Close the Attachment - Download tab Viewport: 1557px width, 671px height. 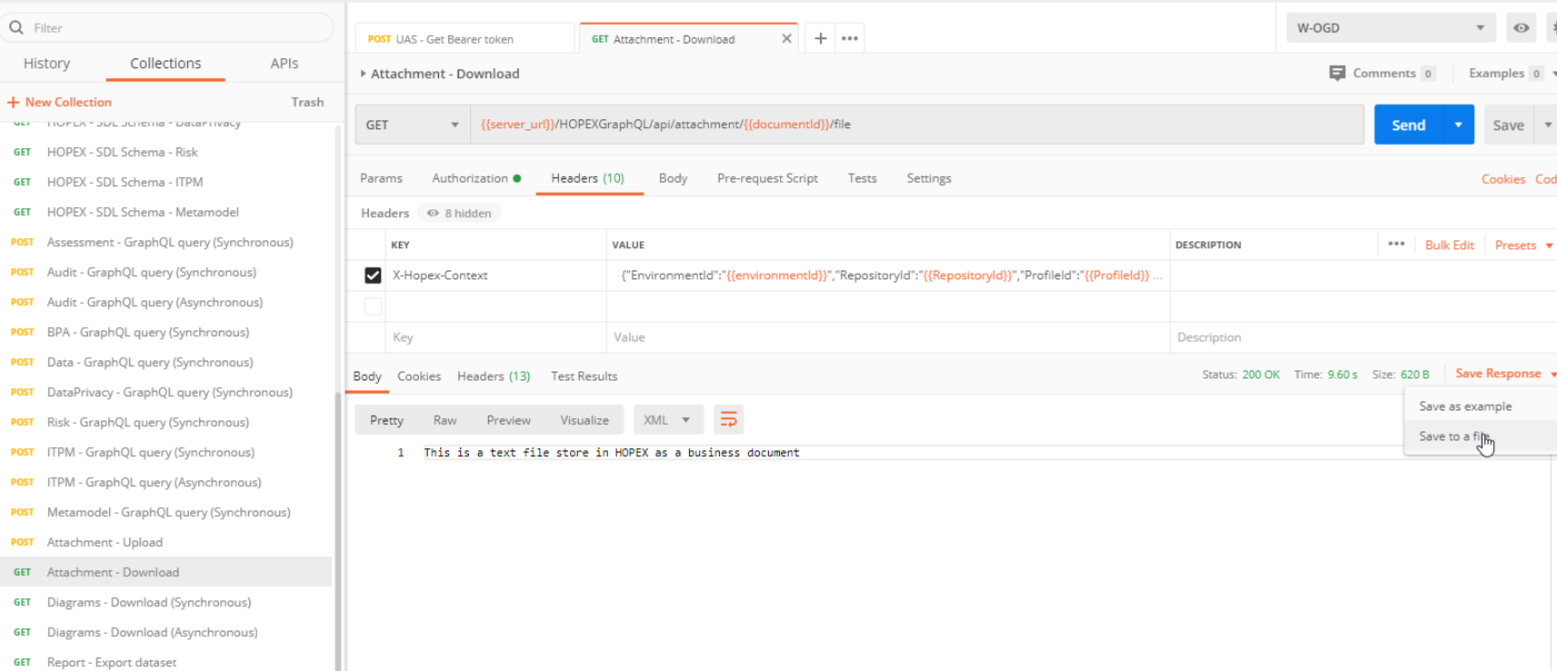pyautogui.click(x=786, y=39)
